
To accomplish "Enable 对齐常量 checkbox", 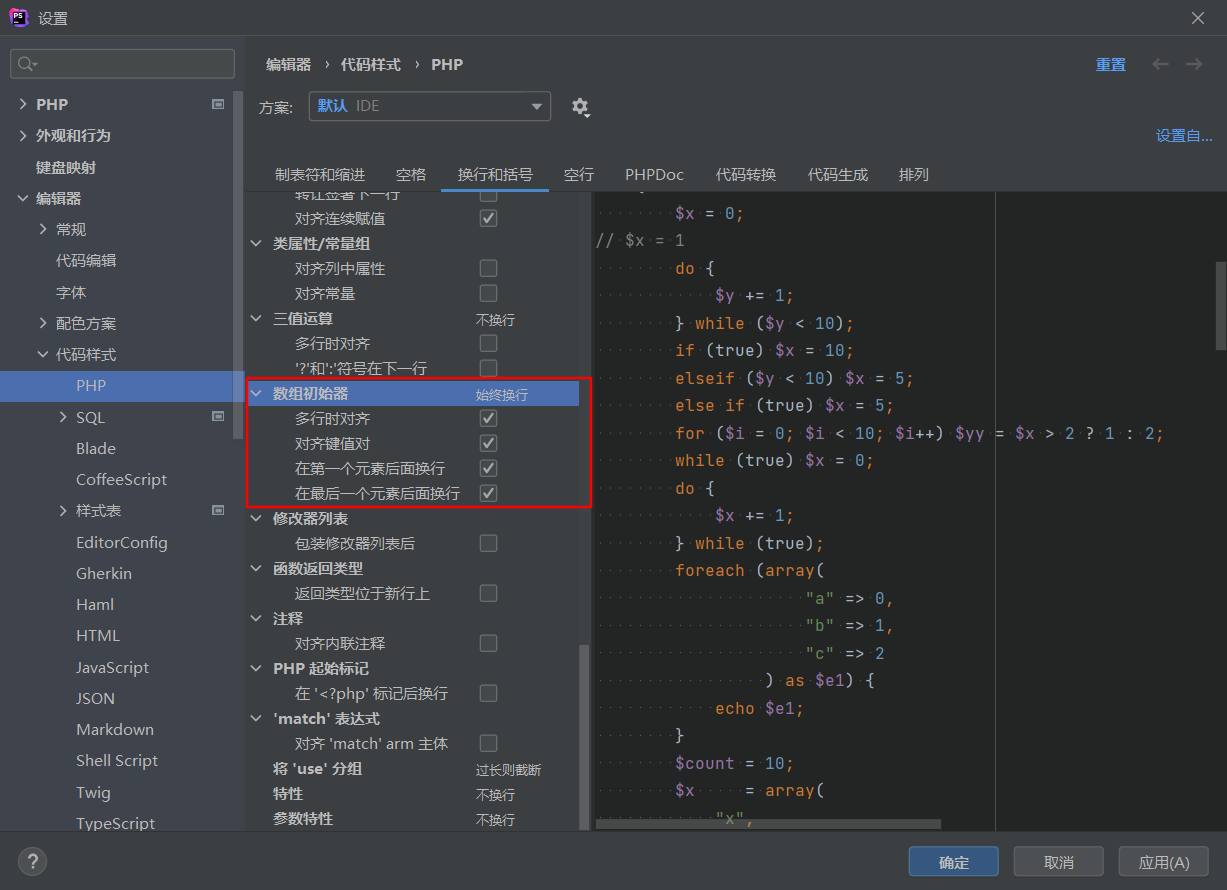I will click(488, 293).
